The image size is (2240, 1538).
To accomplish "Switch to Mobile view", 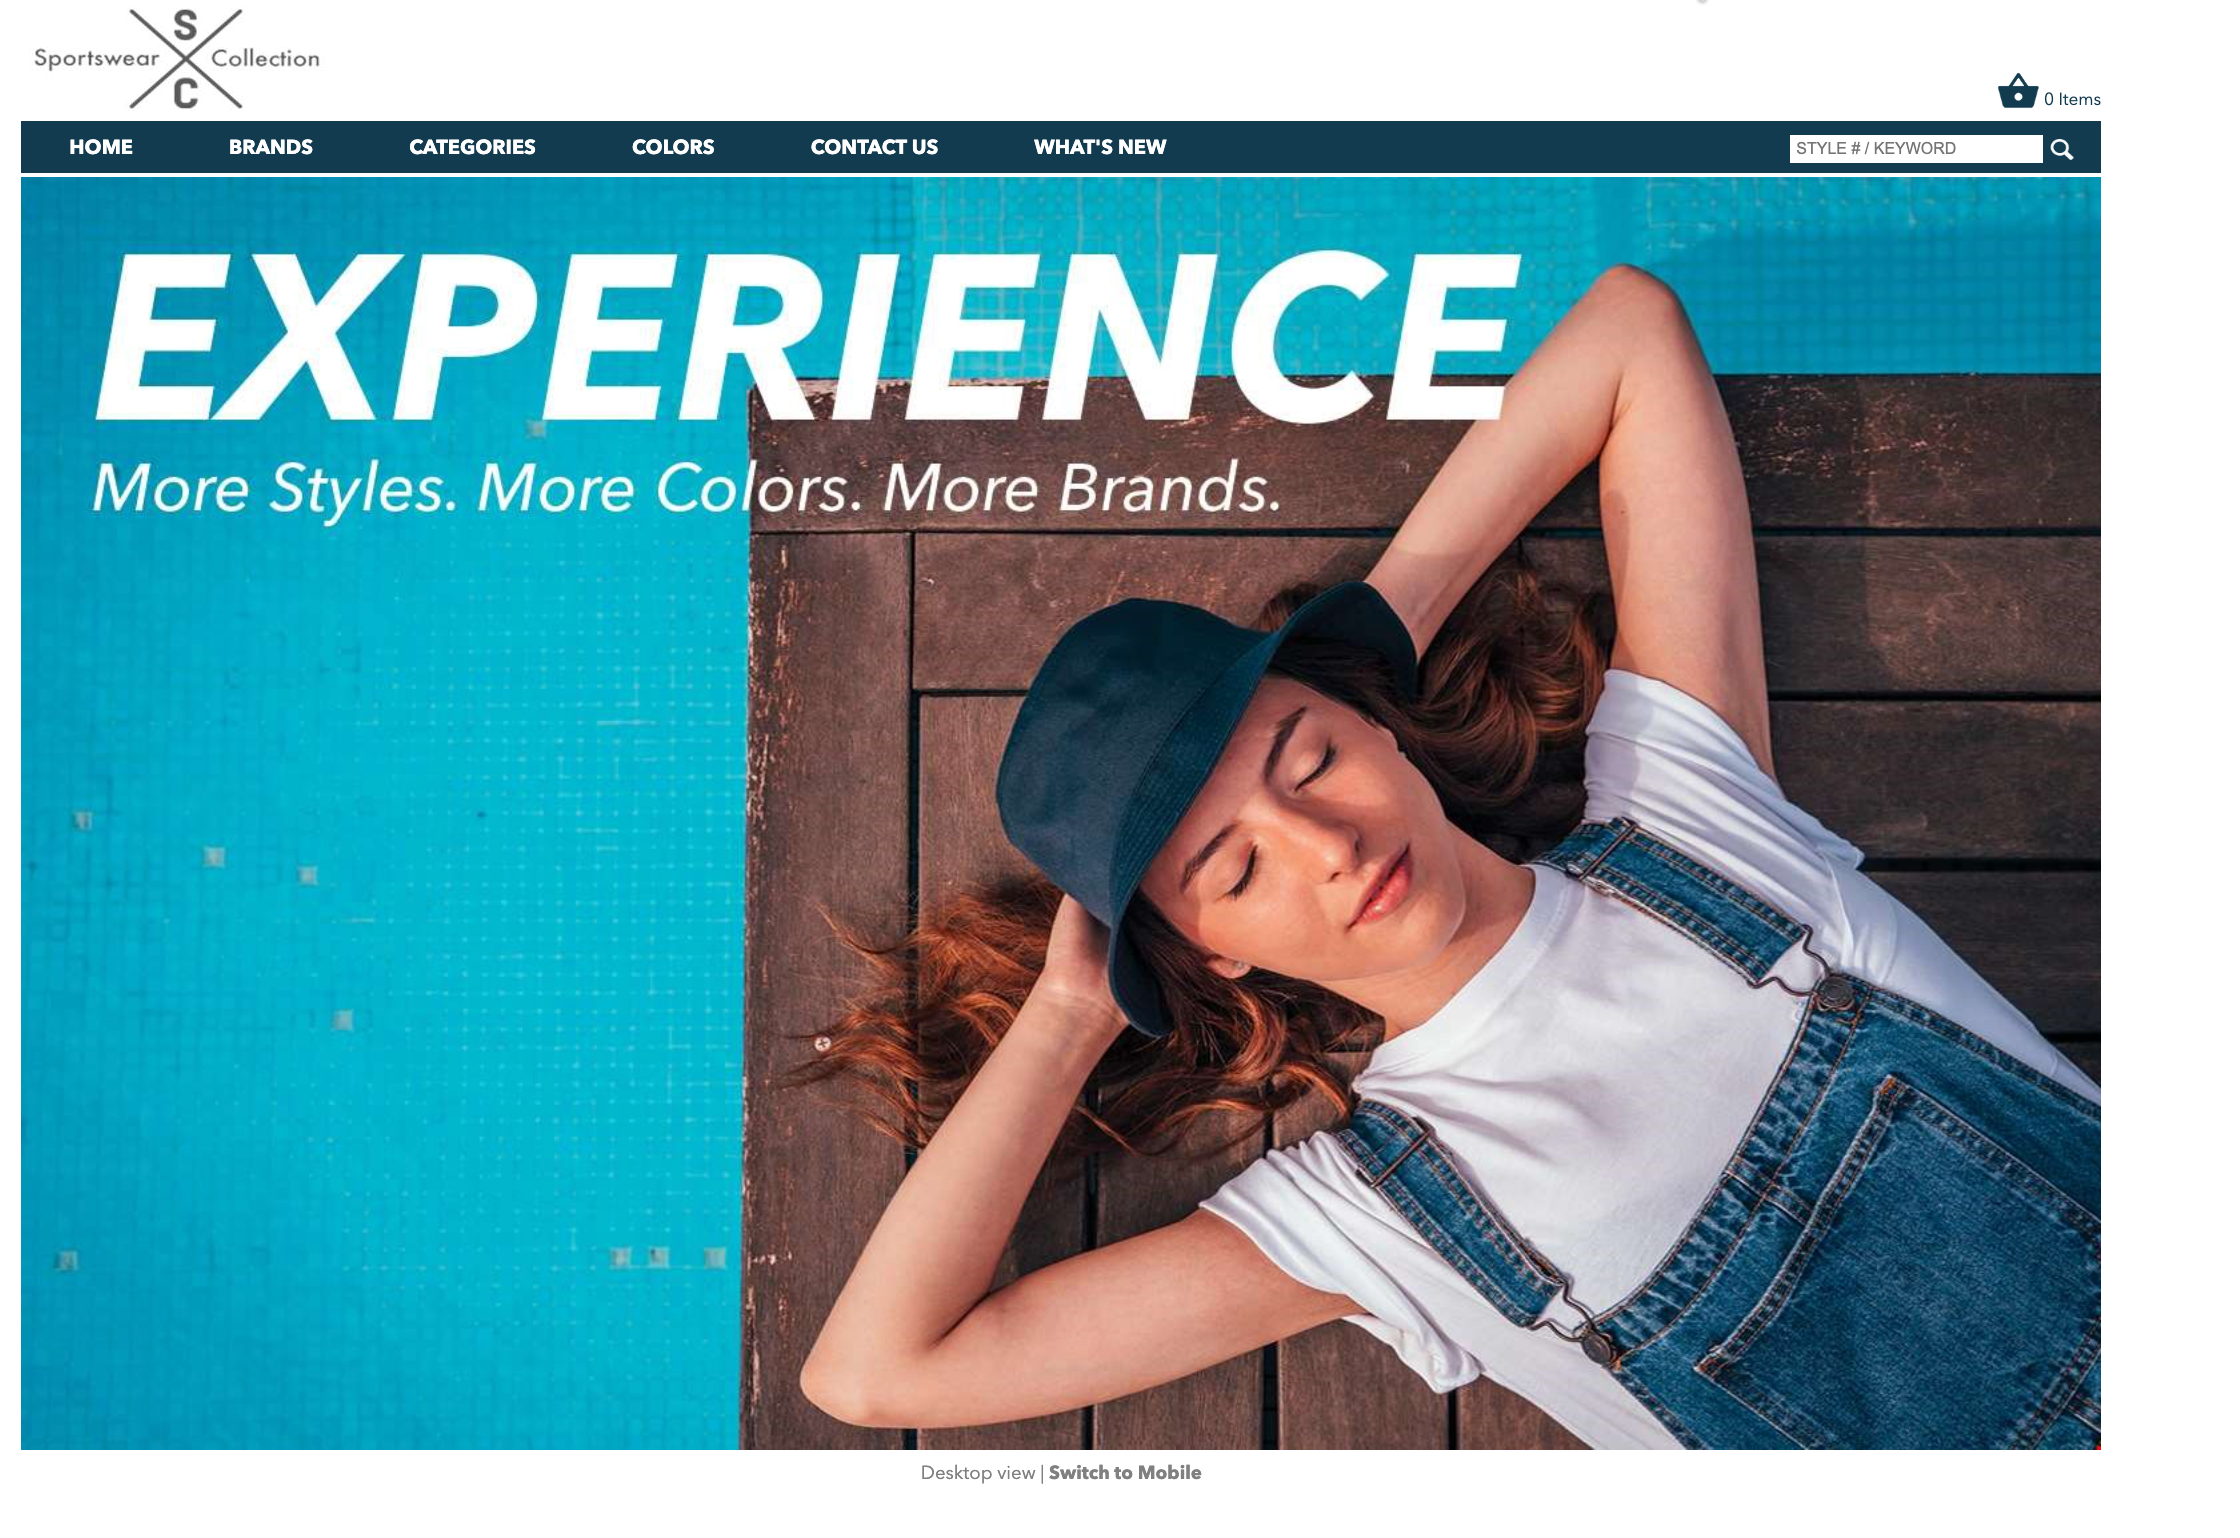I will pyautogui.click(x=1125, y=1473).
